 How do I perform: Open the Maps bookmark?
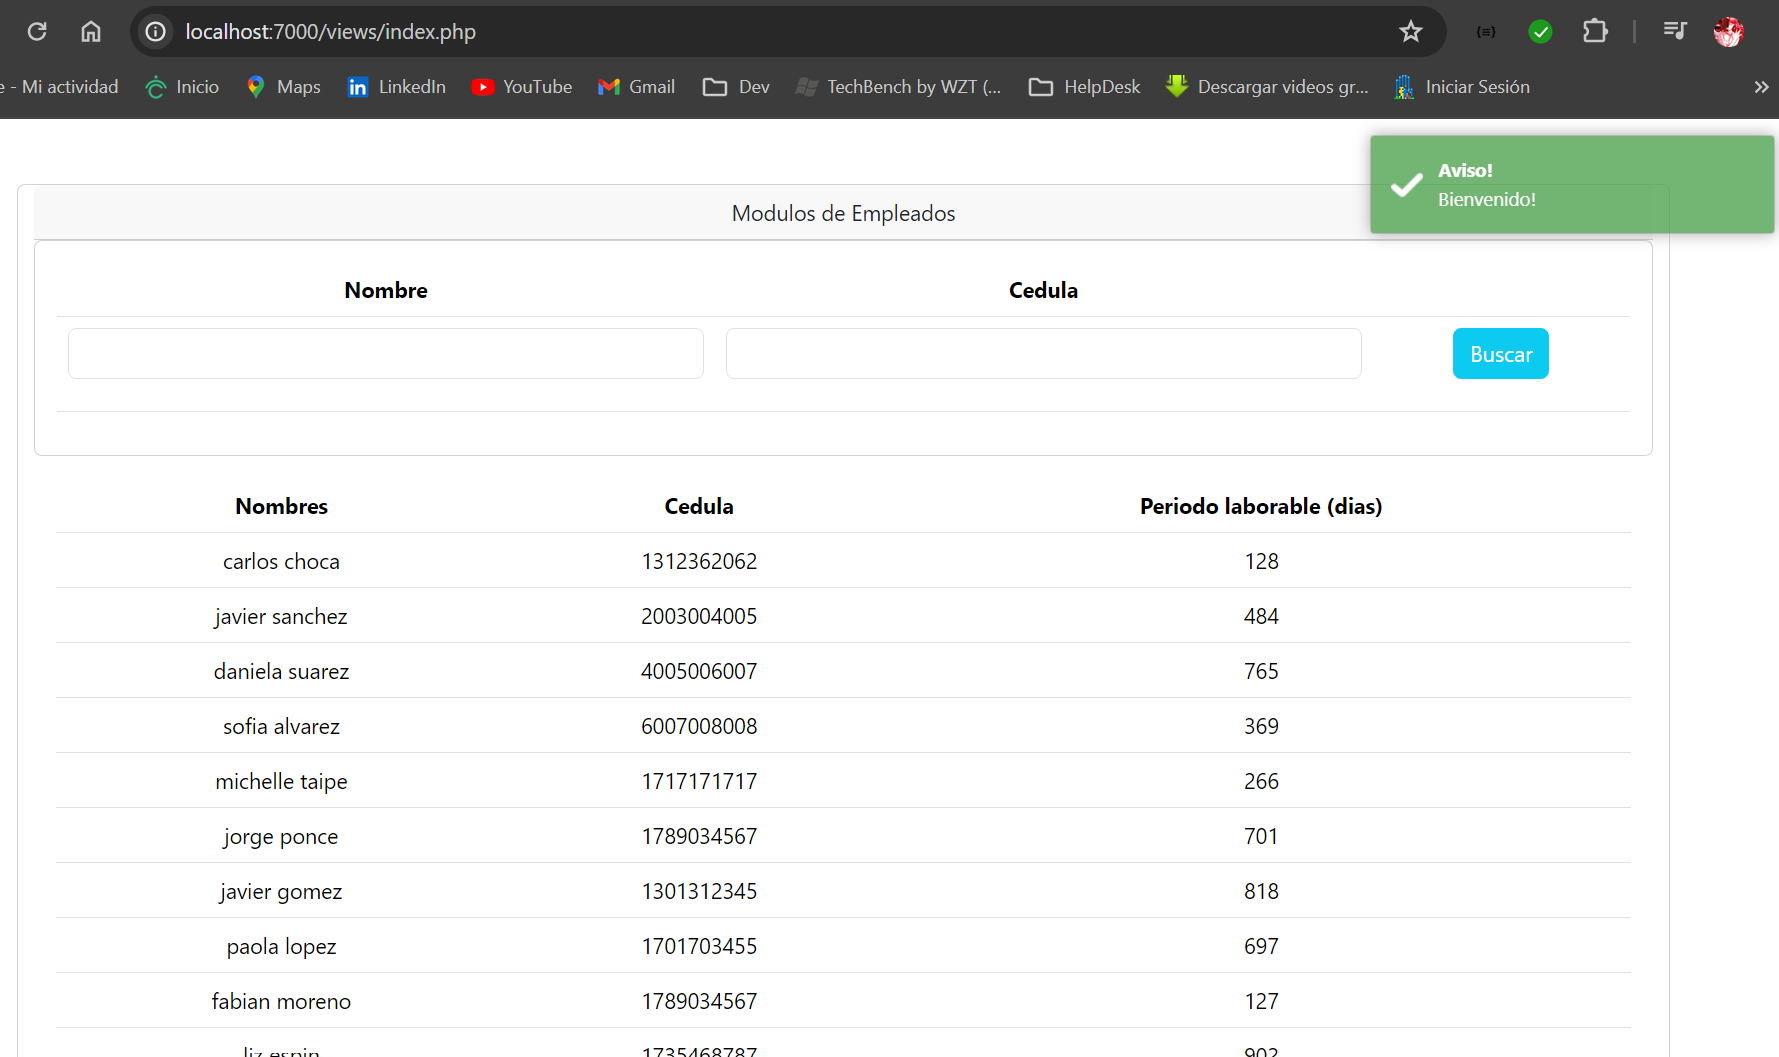(284, 87)
